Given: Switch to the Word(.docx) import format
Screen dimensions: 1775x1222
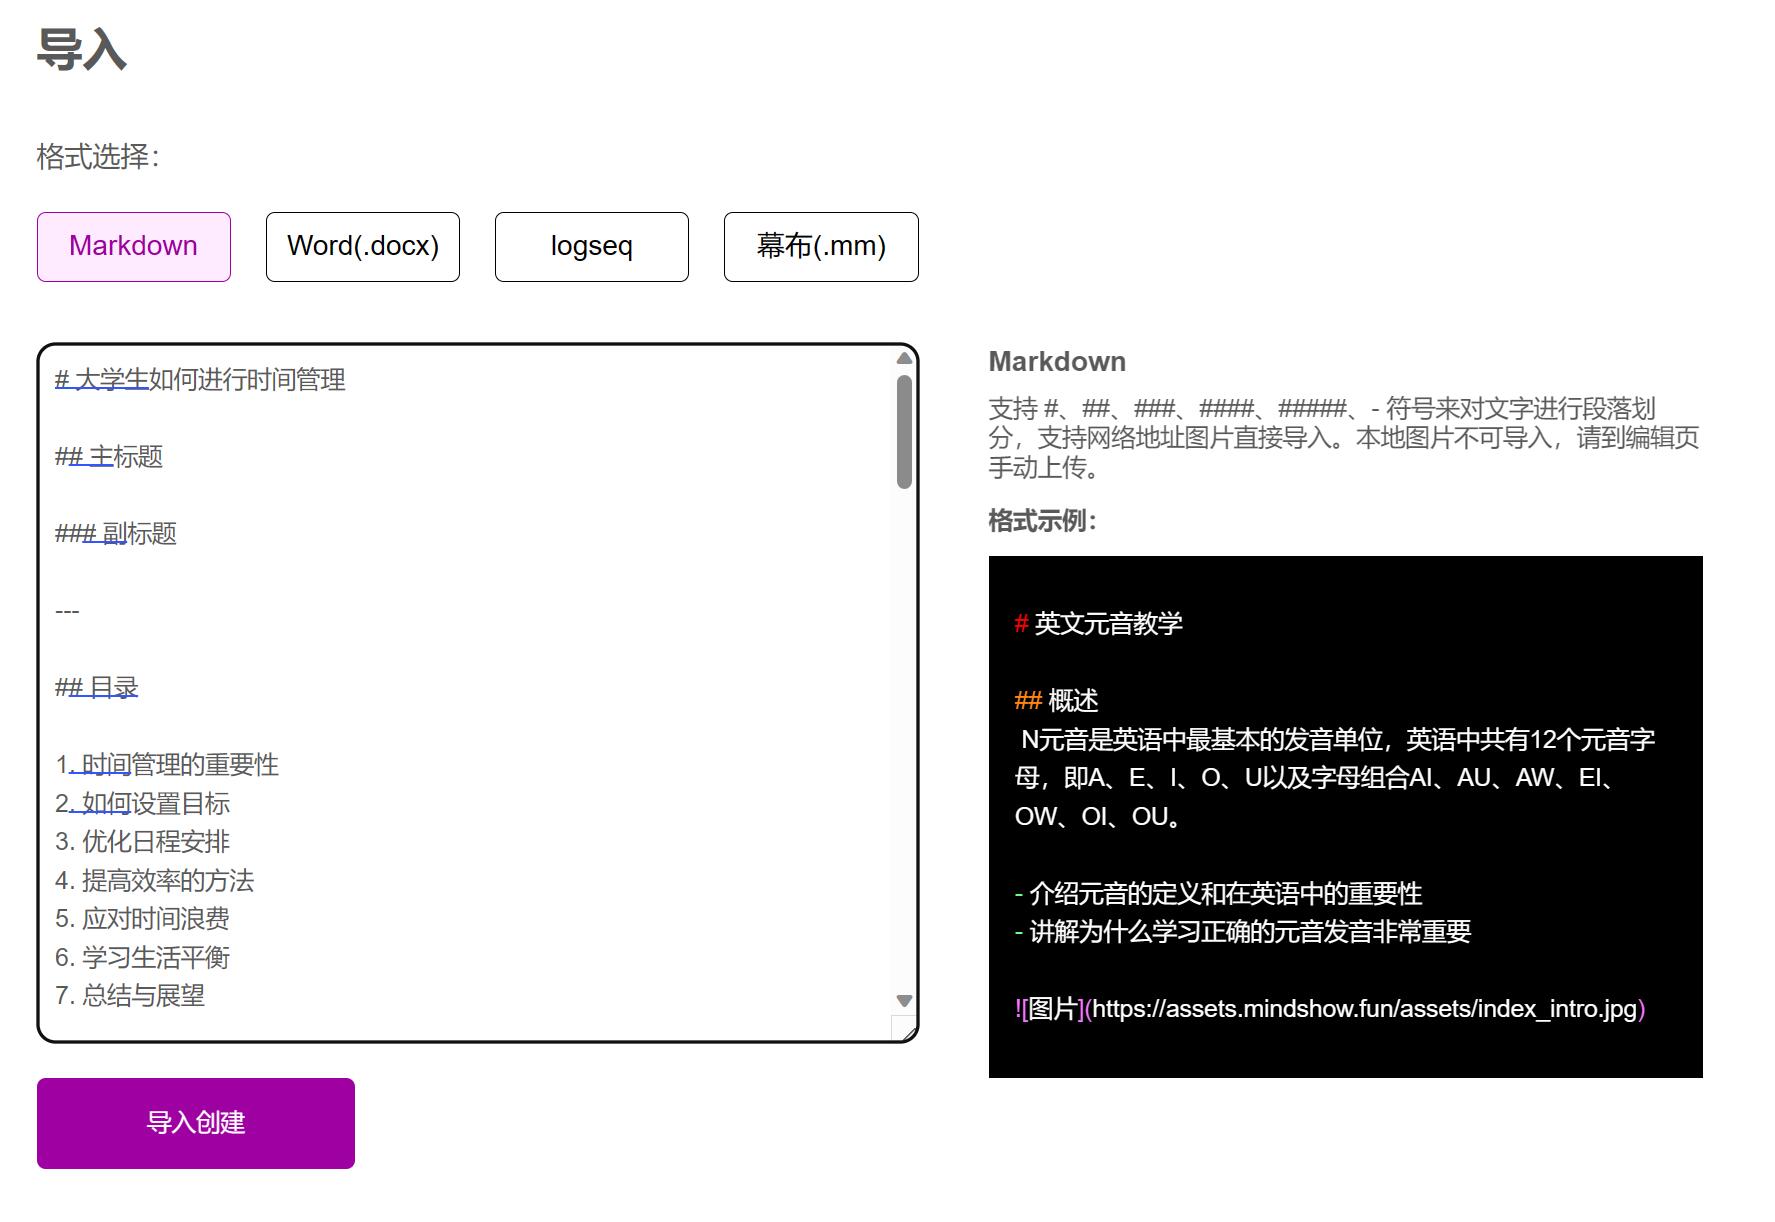Looking at the screenshot, I should click(x=361, y=246).
